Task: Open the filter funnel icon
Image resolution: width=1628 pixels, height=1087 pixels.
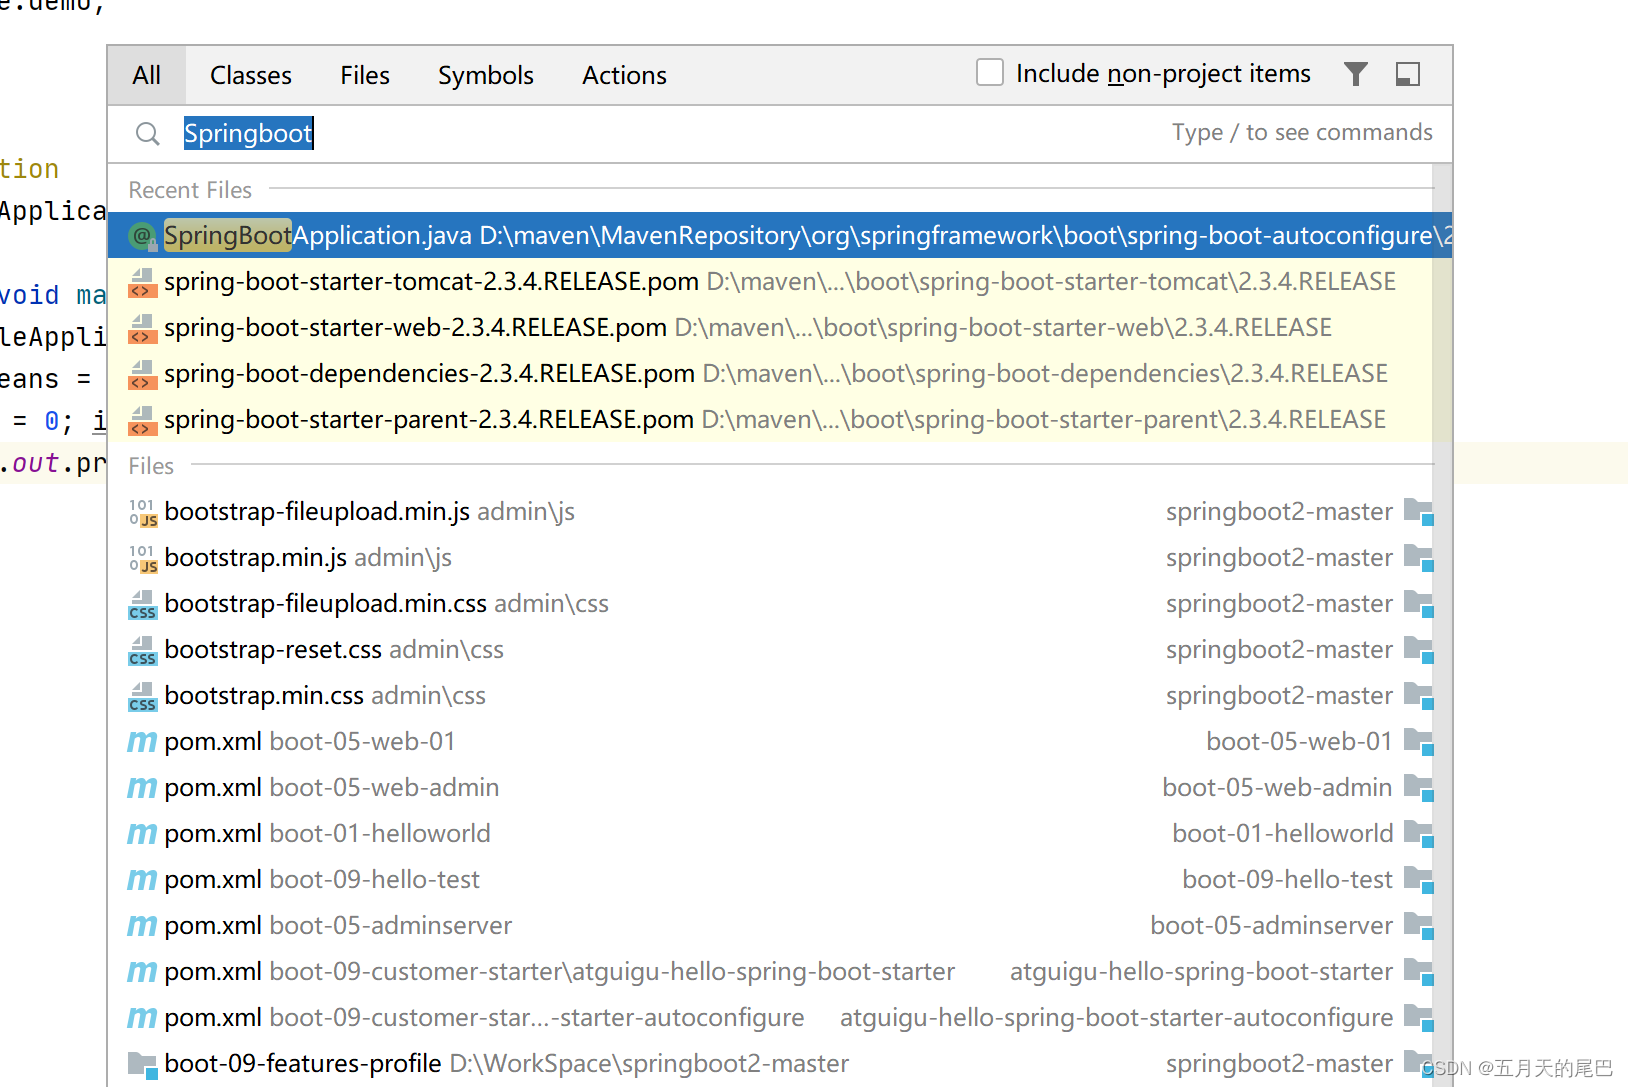Action: 1356,74
